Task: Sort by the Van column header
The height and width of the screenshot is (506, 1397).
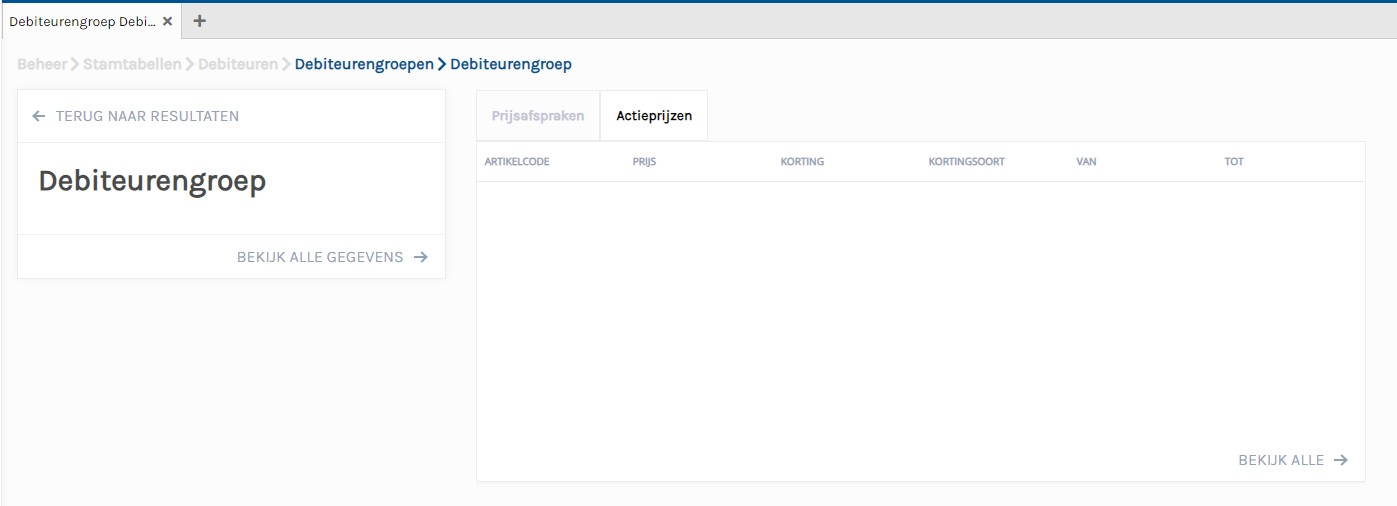Action: [x=1086, y=162]
